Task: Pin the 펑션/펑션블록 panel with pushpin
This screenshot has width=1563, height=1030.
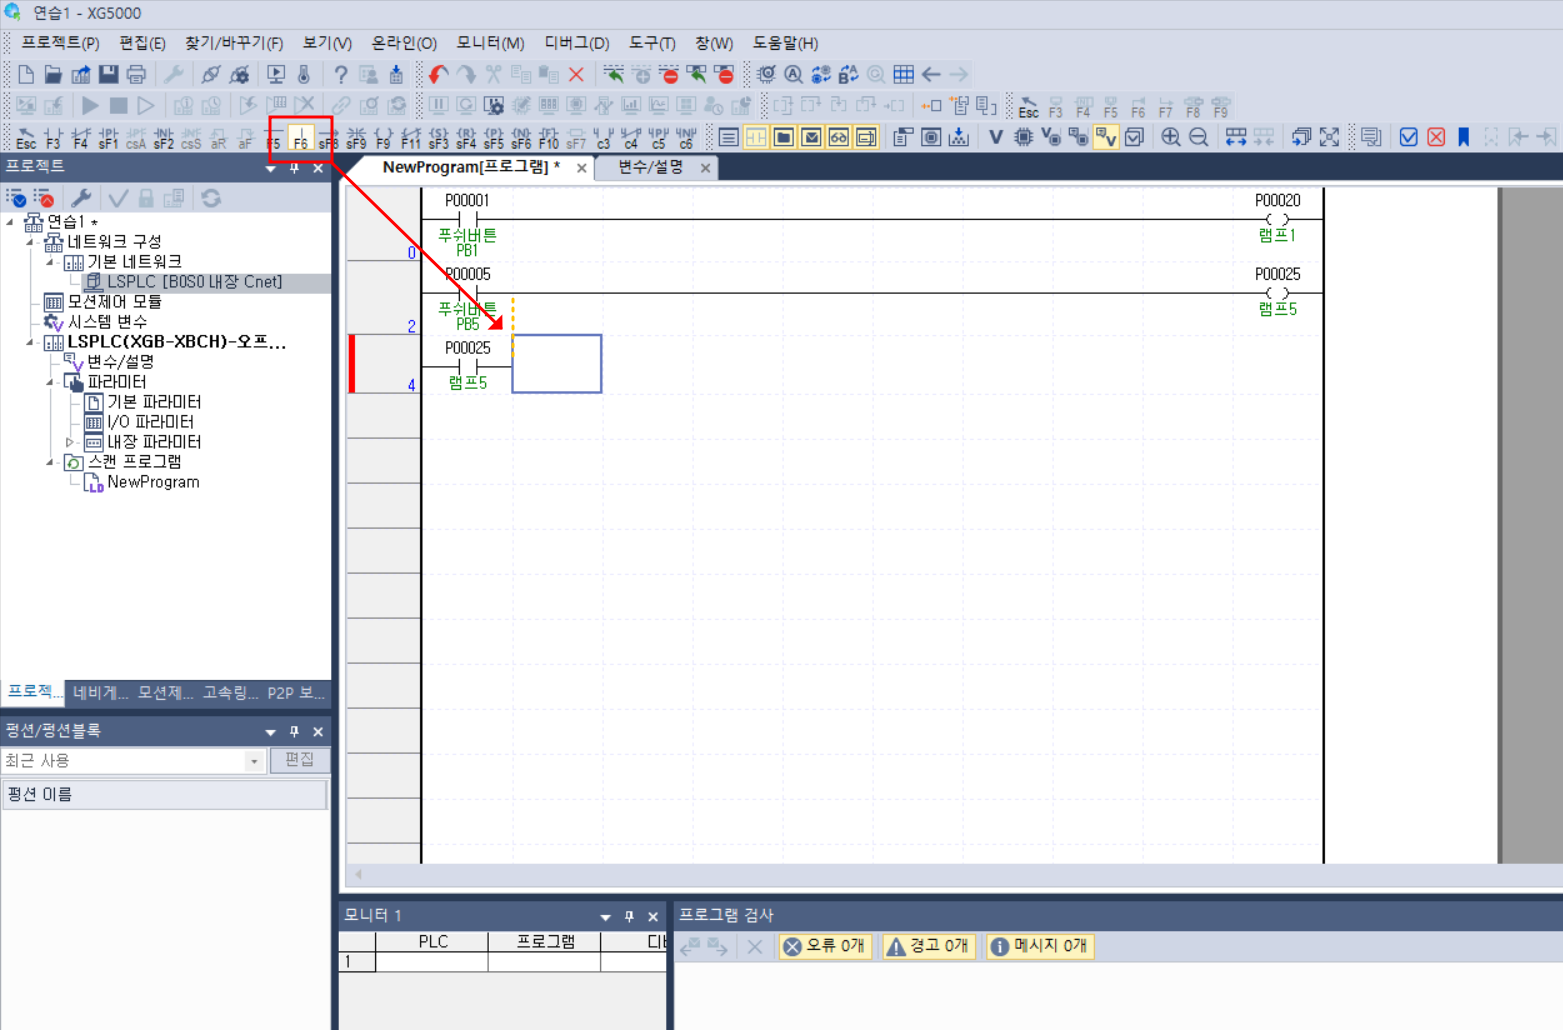Action: (x=294, y=732)
